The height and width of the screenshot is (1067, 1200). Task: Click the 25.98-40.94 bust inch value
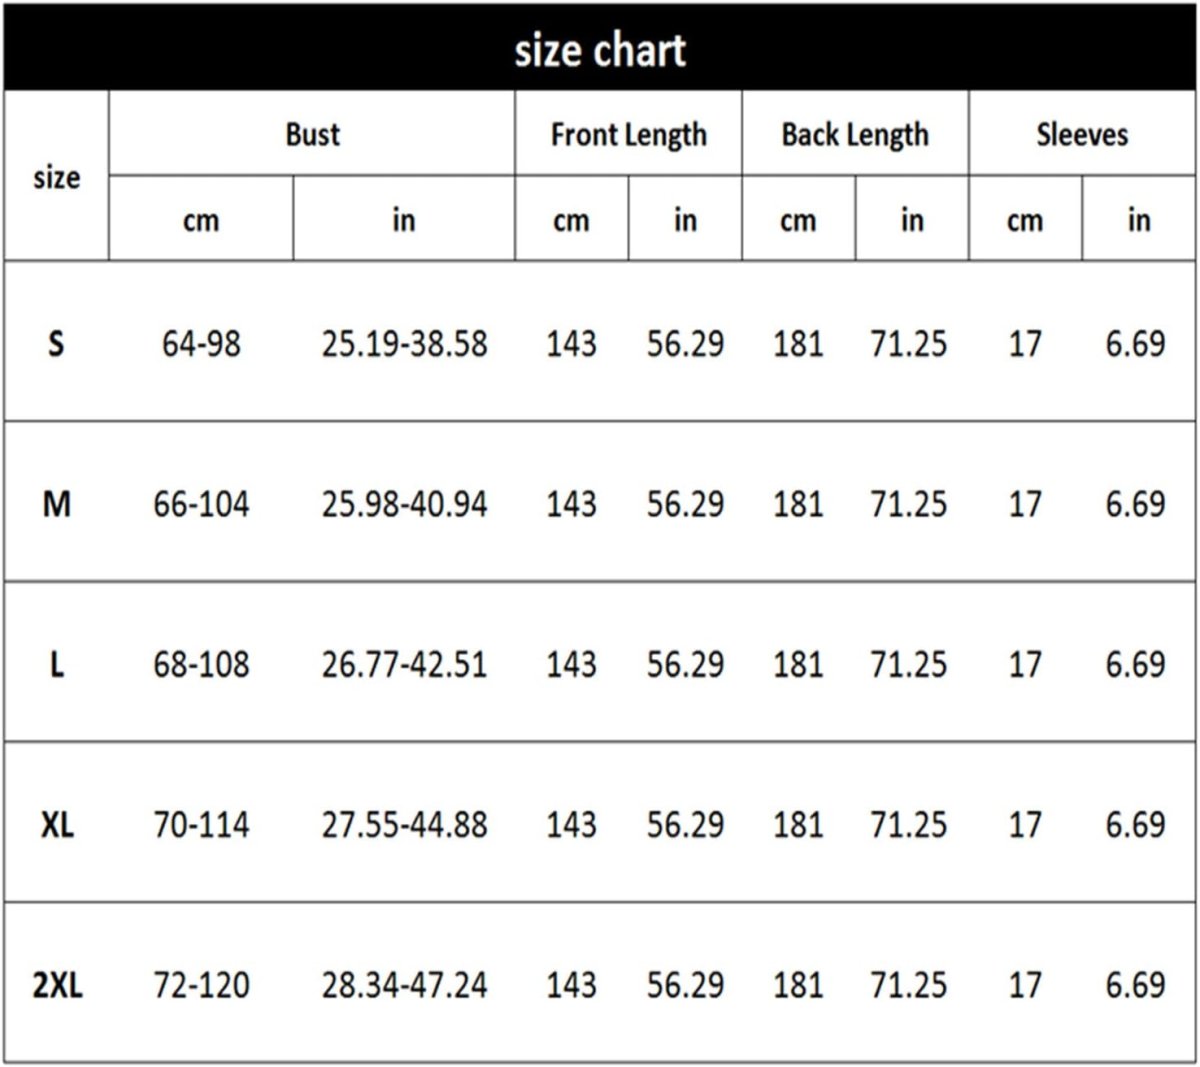click(404, 504)
